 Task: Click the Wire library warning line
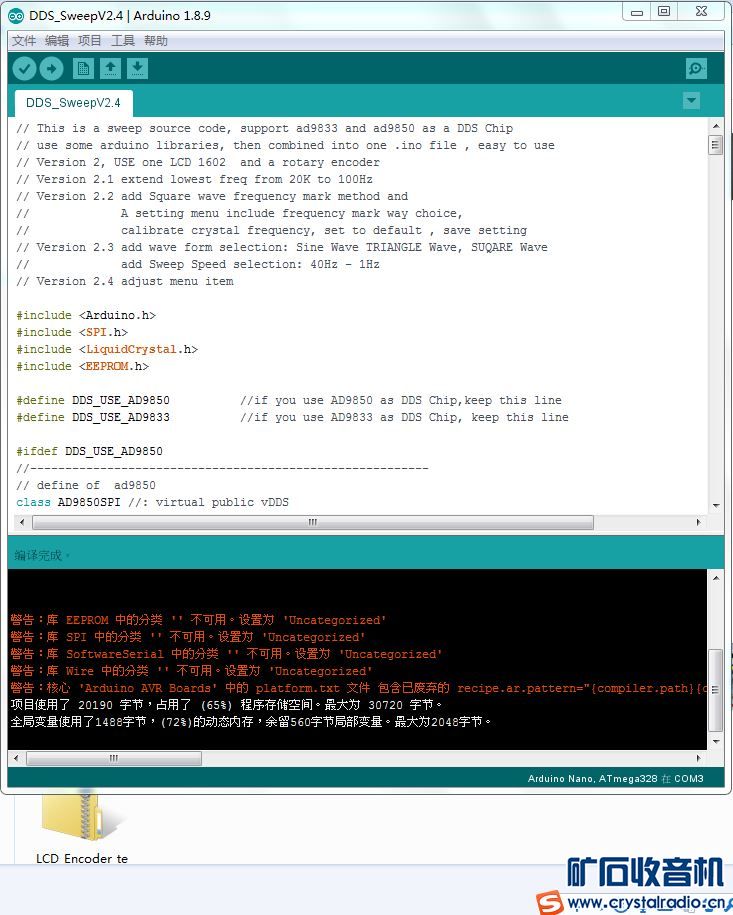click(x=191, y=670)
